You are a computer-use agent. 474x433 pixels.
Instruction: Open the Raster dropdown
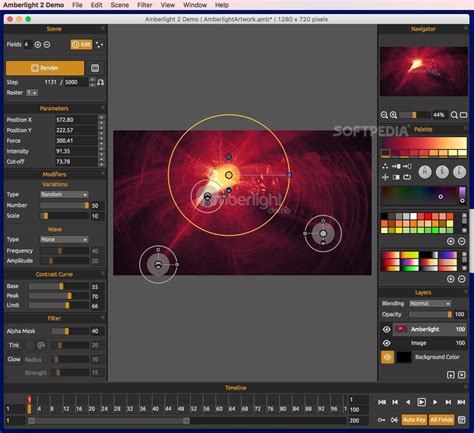(x=32, y=93)
